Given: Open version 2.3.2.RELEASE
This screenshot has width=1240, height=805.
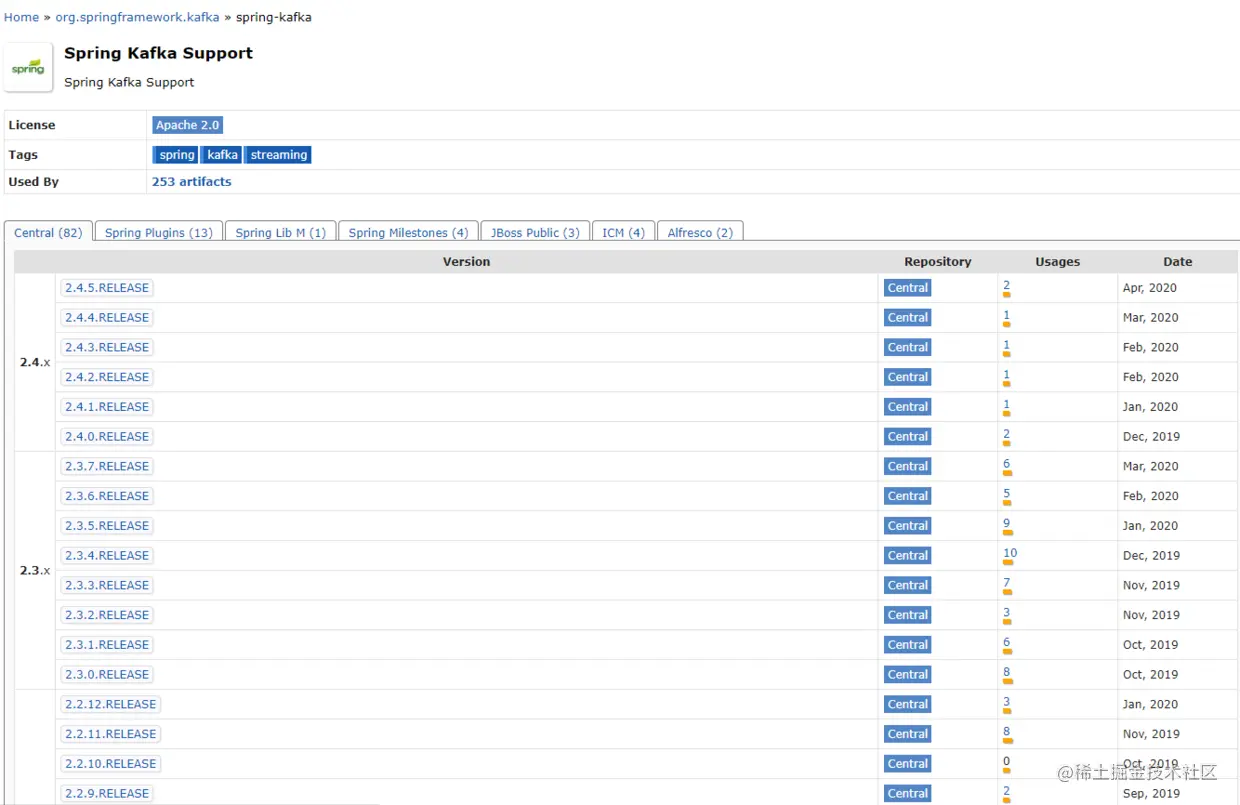Looking at the screenshot, I should coord(107,615).
